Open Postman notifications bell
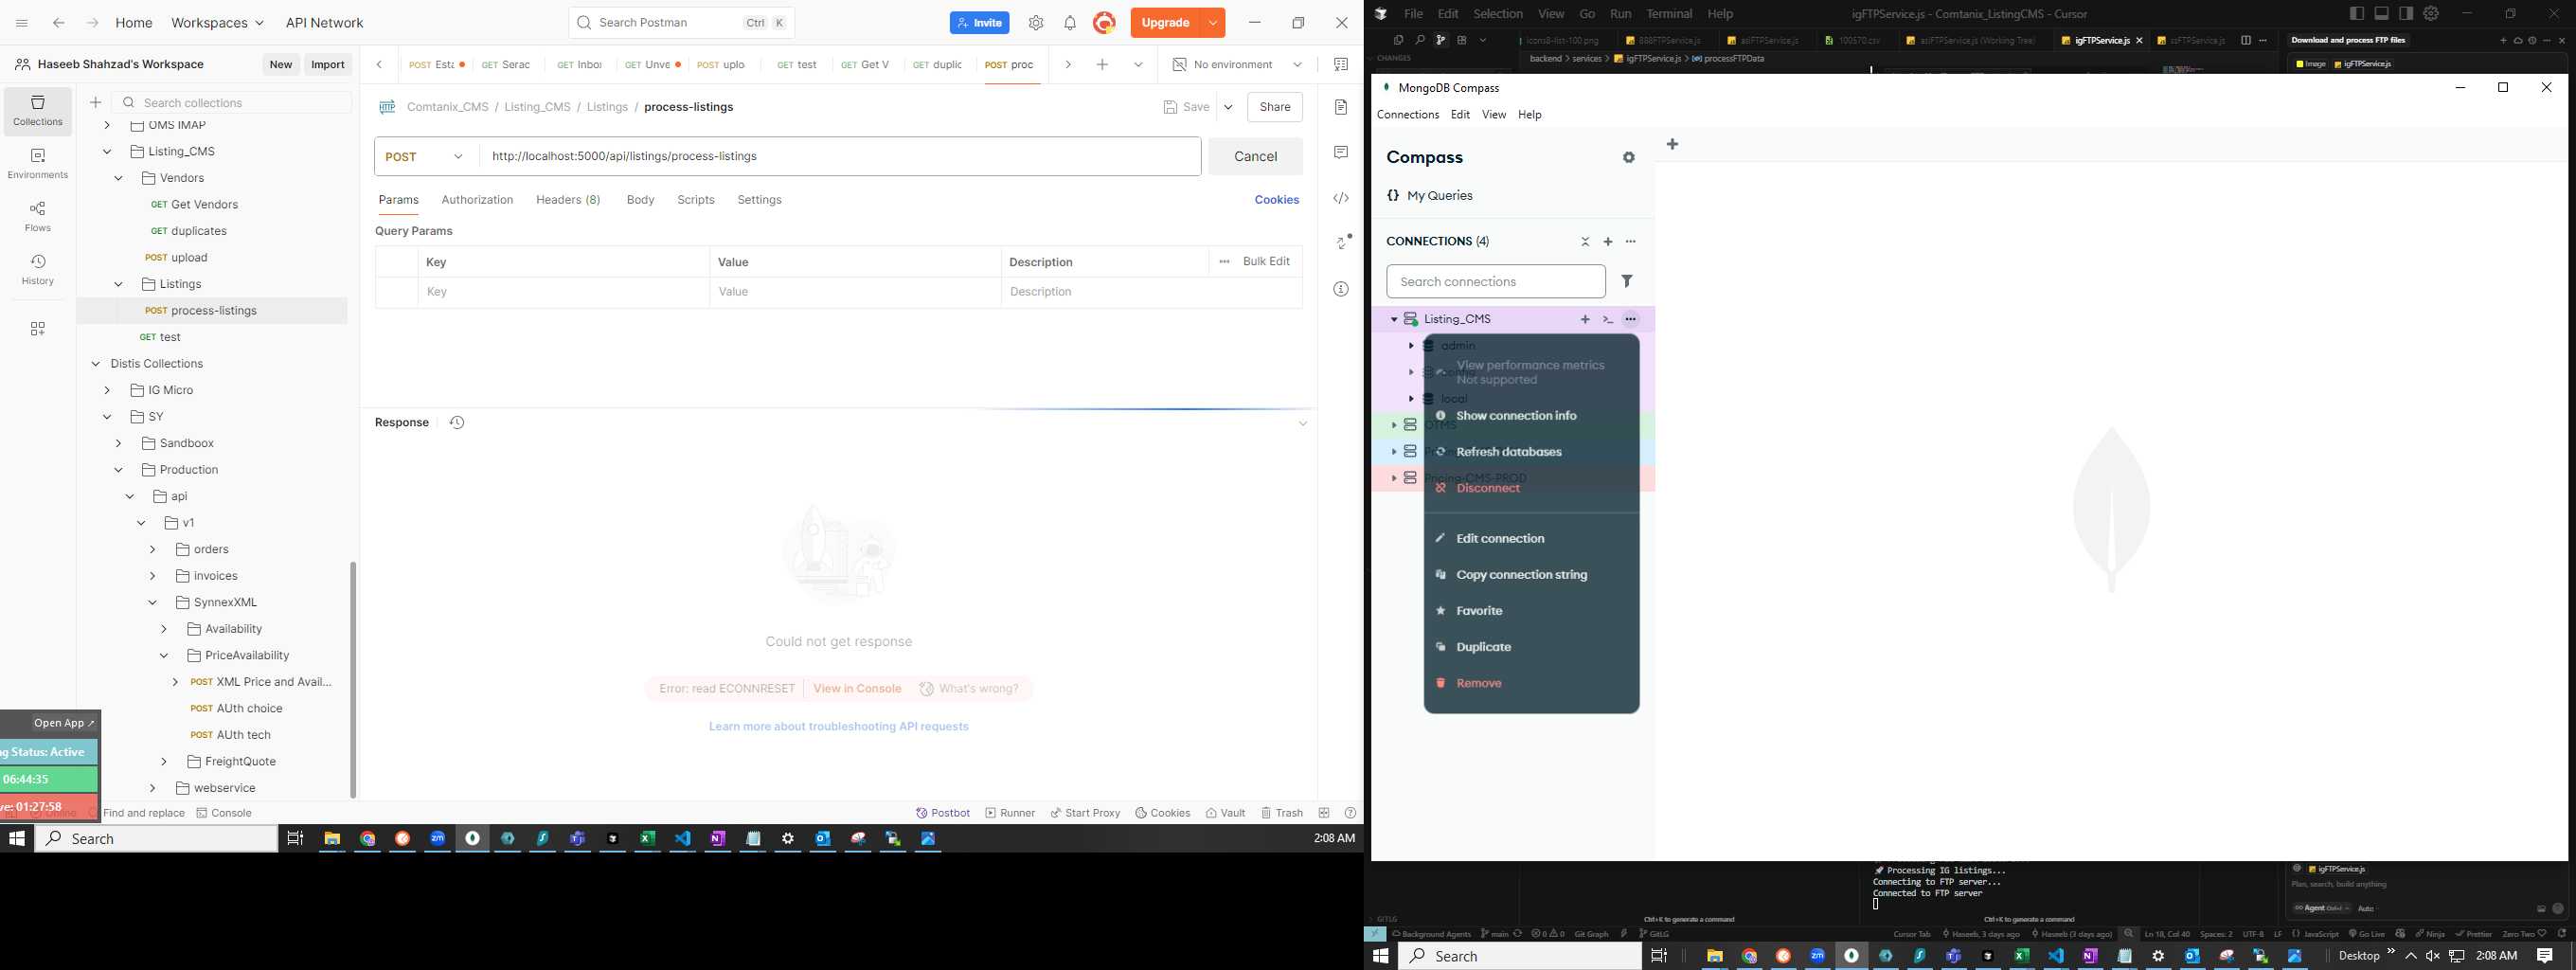The image size is (2576, 970). (1069, 23)
